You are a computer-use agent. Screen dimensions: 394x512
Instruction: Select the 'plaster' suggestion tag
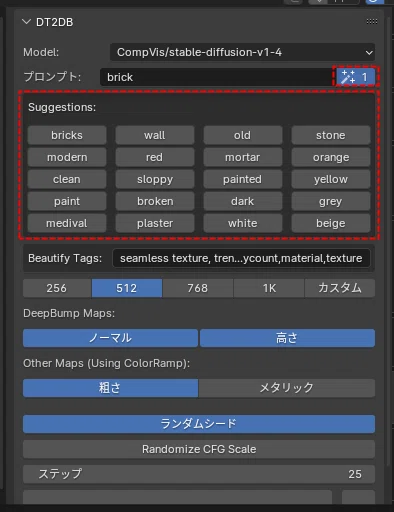tap(155, 223)
